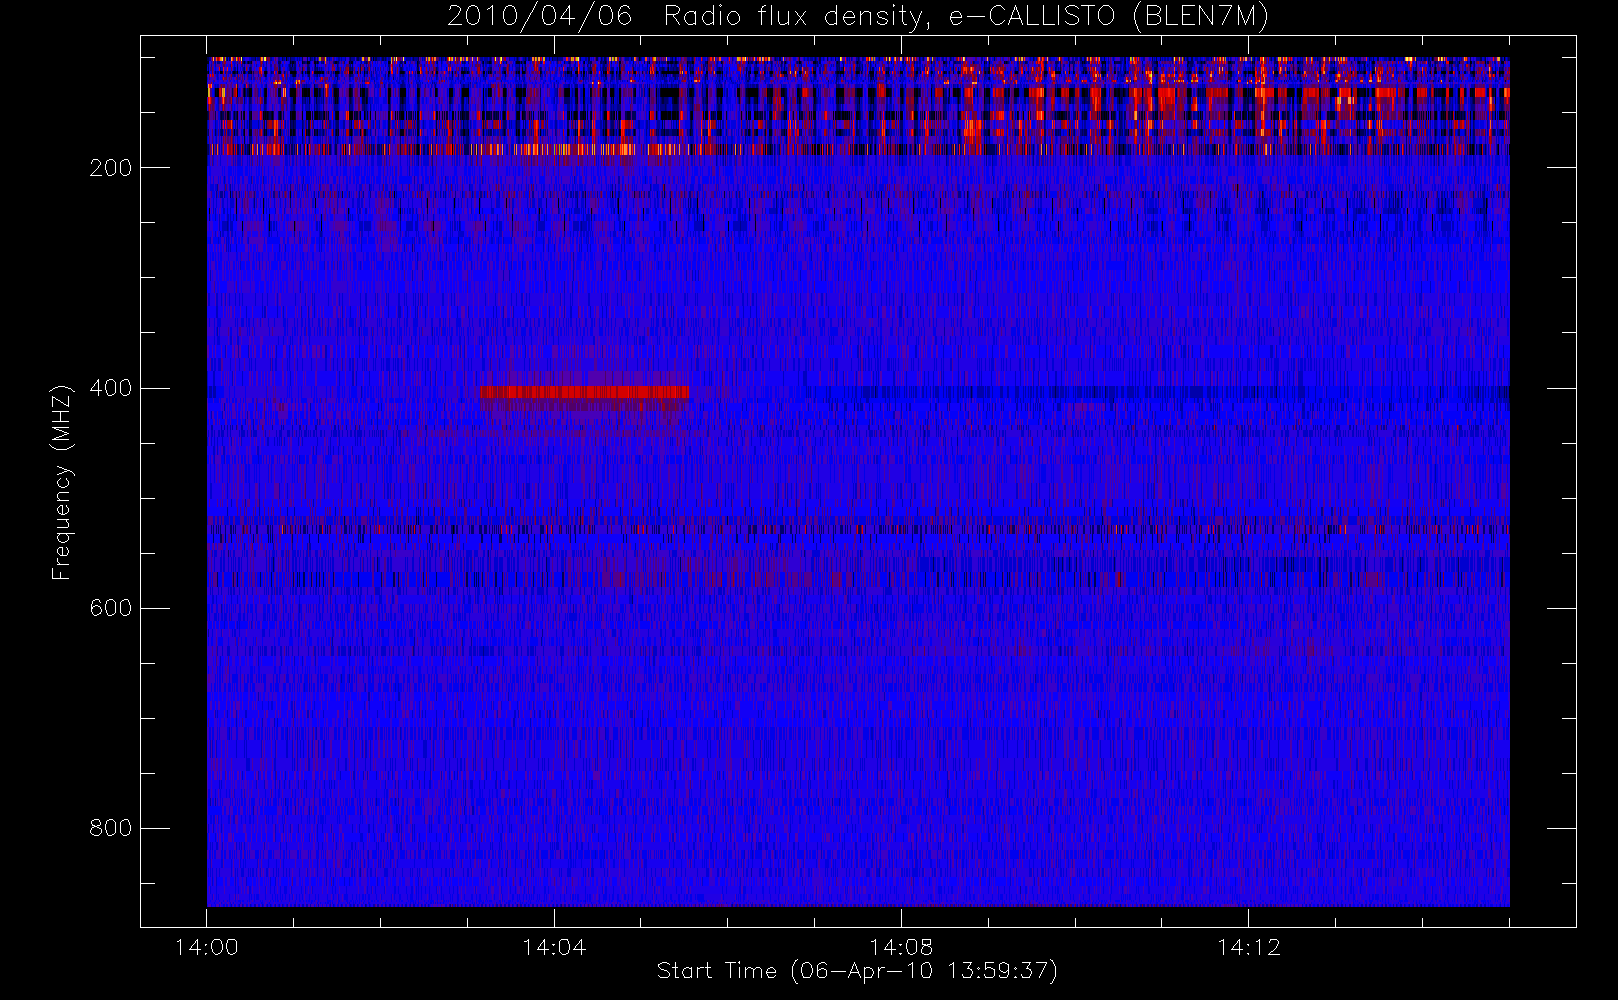Click the 14:08 time tick label

(x=901, y=947)
